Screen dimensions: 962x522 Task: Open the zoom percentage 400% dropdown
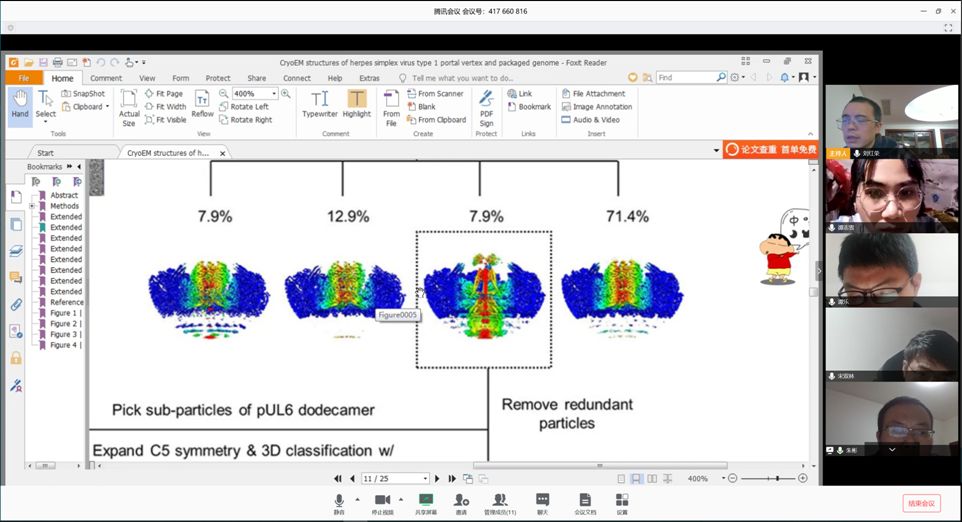[275, 94]
